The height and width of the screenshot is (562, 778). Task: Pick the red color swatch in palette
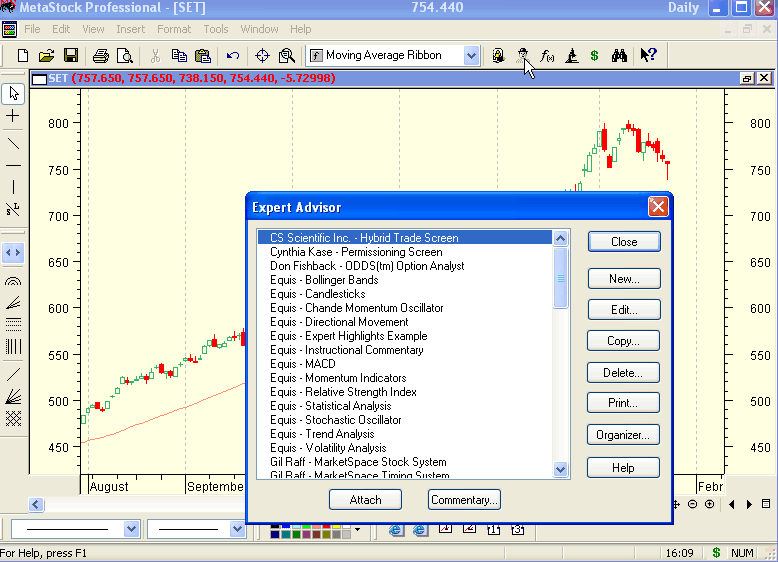click(x=326, y=527)
